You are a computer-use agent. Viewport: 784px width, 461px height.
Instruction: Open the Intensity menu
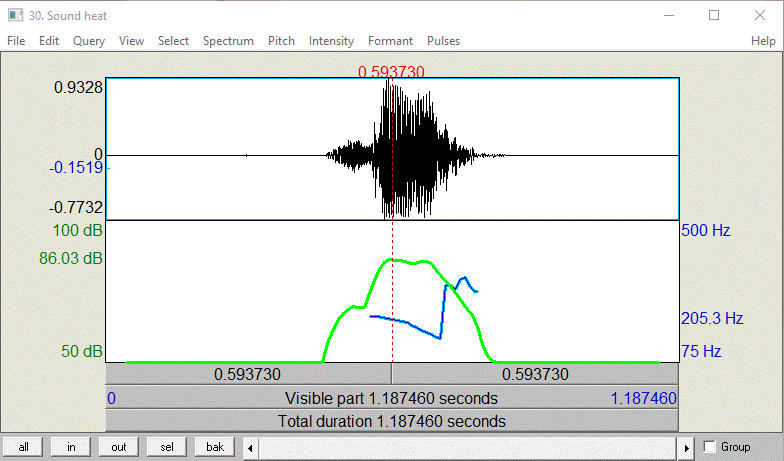pos(331,41)
